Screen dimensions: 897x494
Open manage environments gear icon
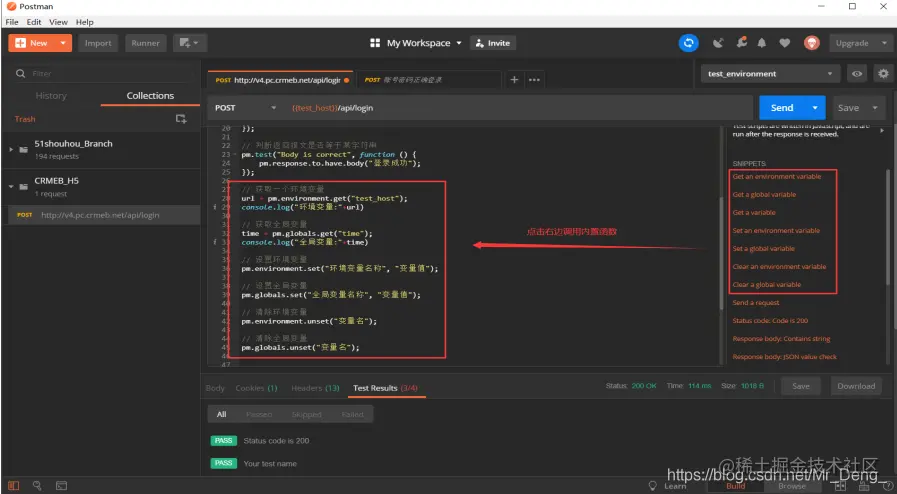tap(884, 74)
